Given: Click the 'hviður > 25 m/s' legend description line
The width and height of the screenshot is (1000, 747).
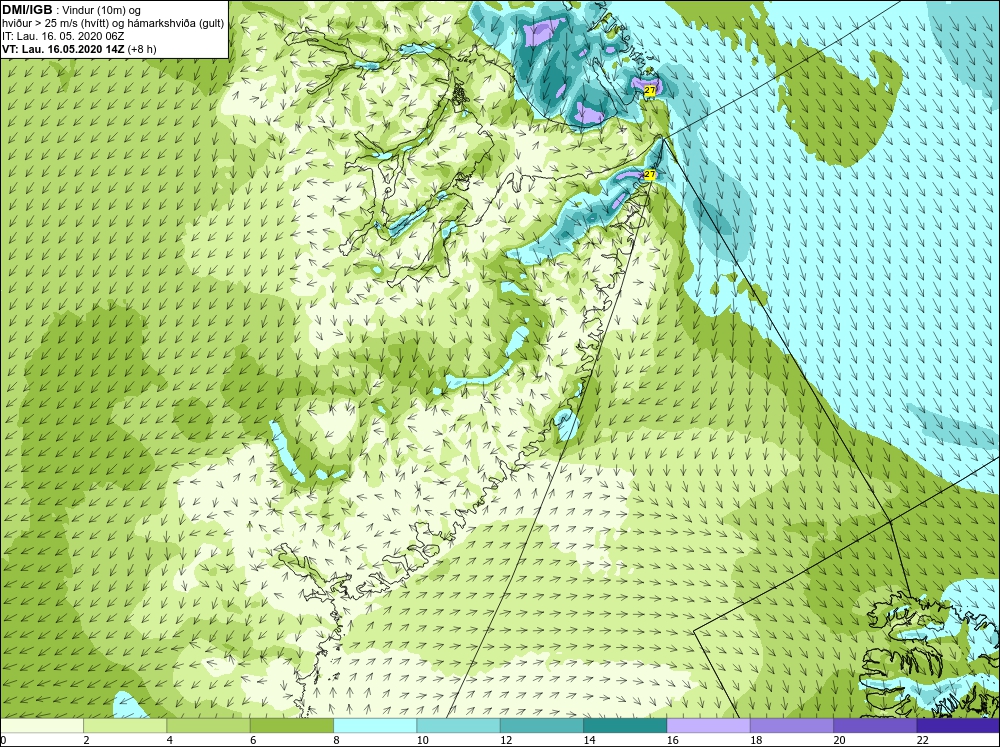Looking at the screenshot, I should (x=113, y=24).
